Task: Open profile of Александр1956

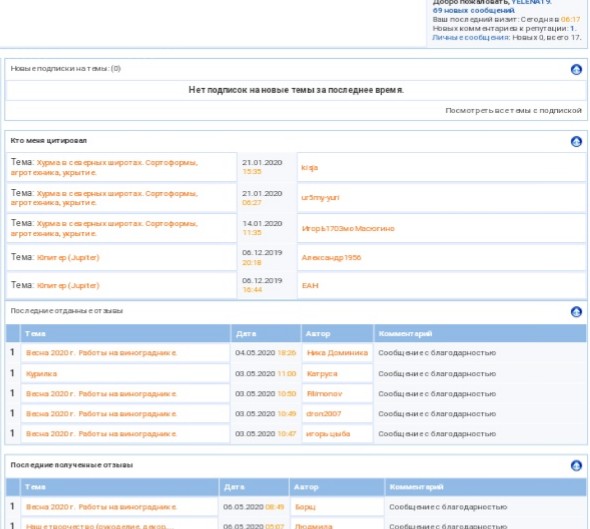Action: (331, 257)
